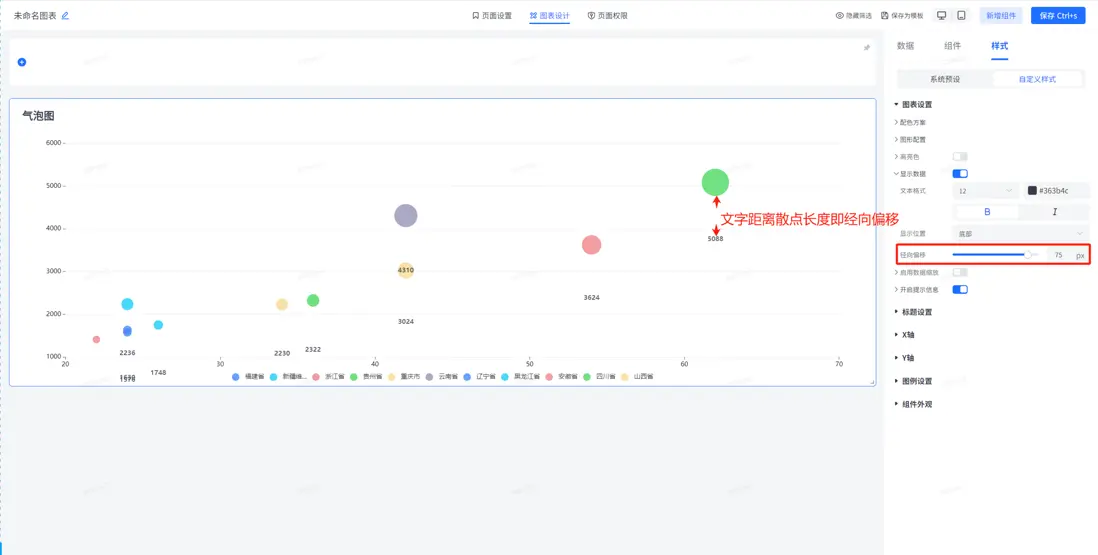Viewport: 1098px width, 555px height.
Task: Click the 隐藏筛选 label
Action: point(859,15)
